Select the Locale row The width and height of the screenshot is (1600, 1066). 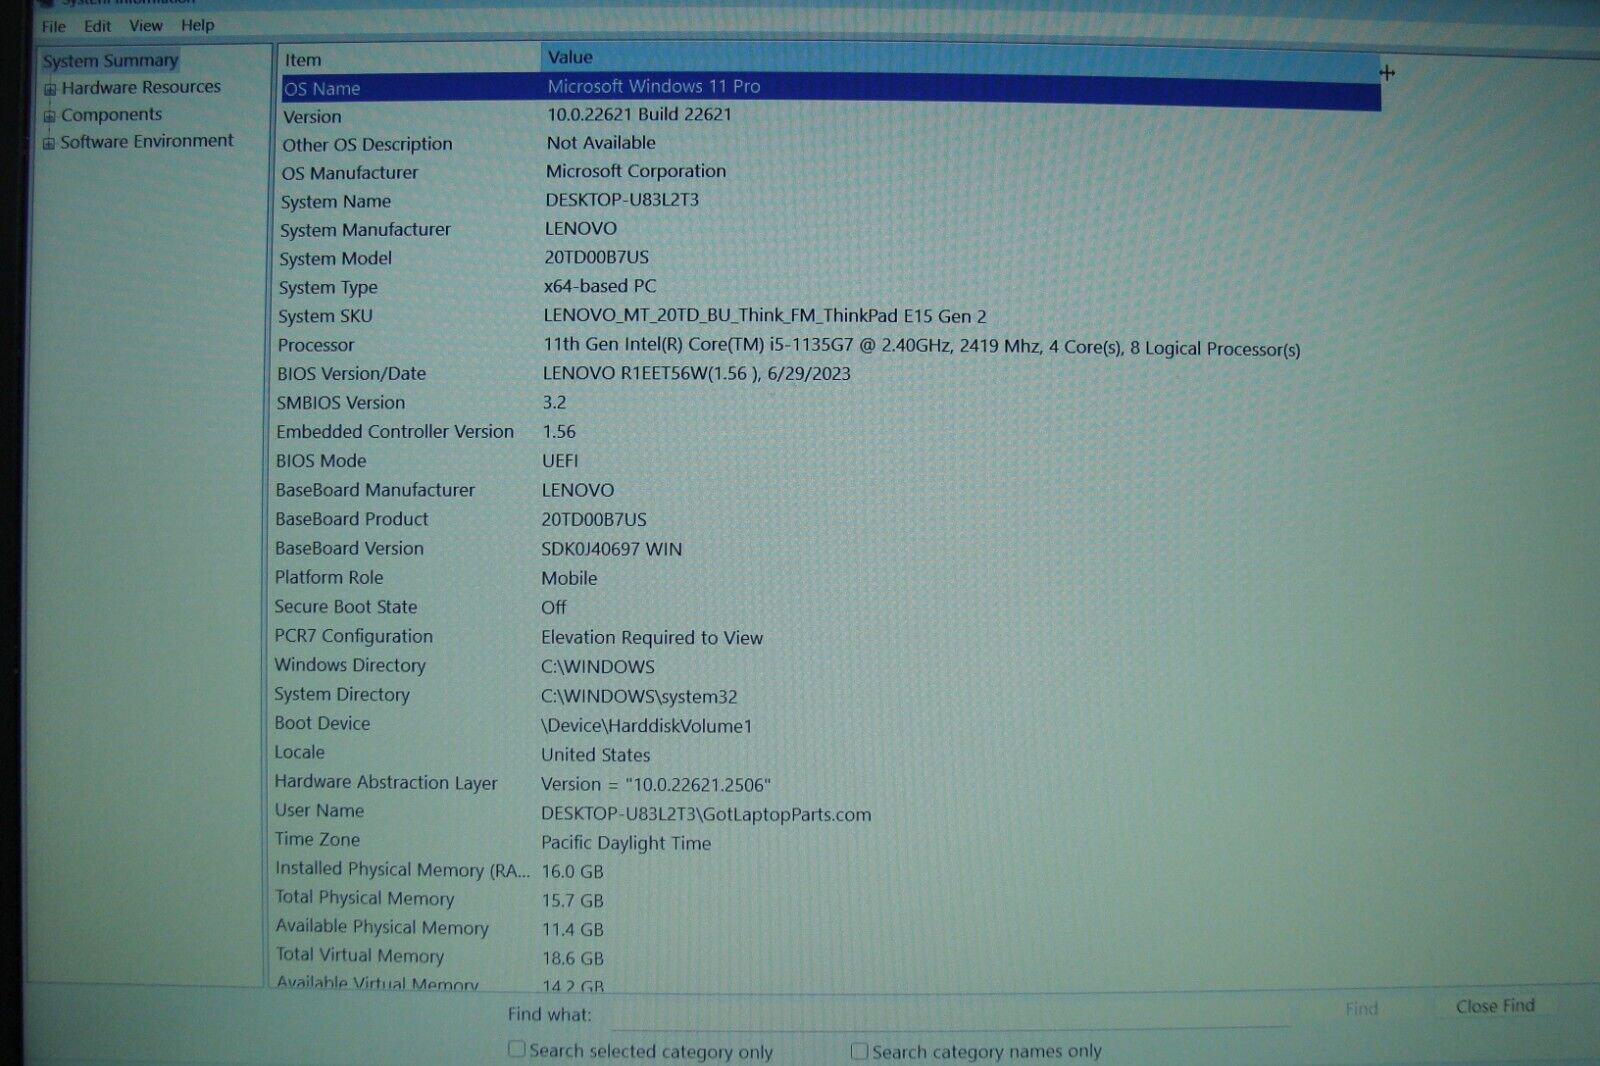tap(830, 752)
